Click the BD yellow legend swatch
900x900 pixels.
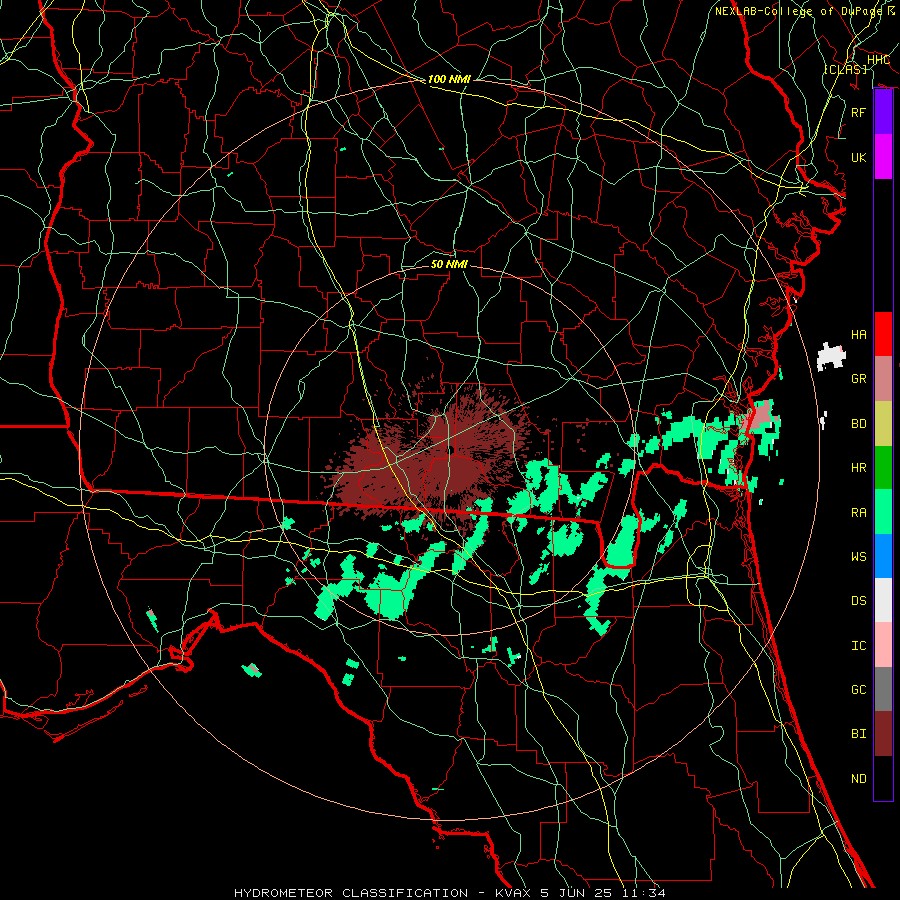pos(883,423)
